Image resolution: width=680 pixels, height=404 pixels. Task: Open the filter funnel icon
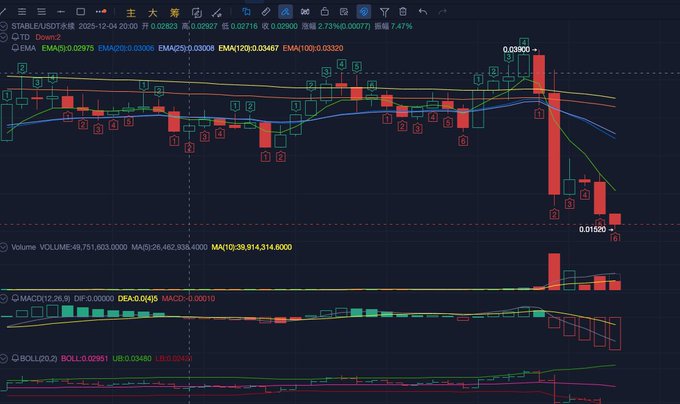384,11
